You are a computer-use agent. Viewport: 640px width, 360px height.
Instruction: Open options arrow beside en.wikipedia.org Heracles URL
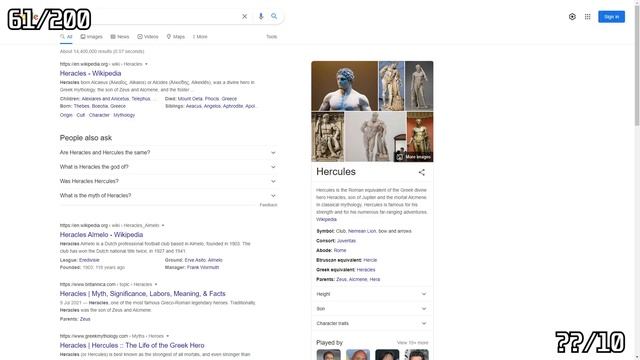146,64
